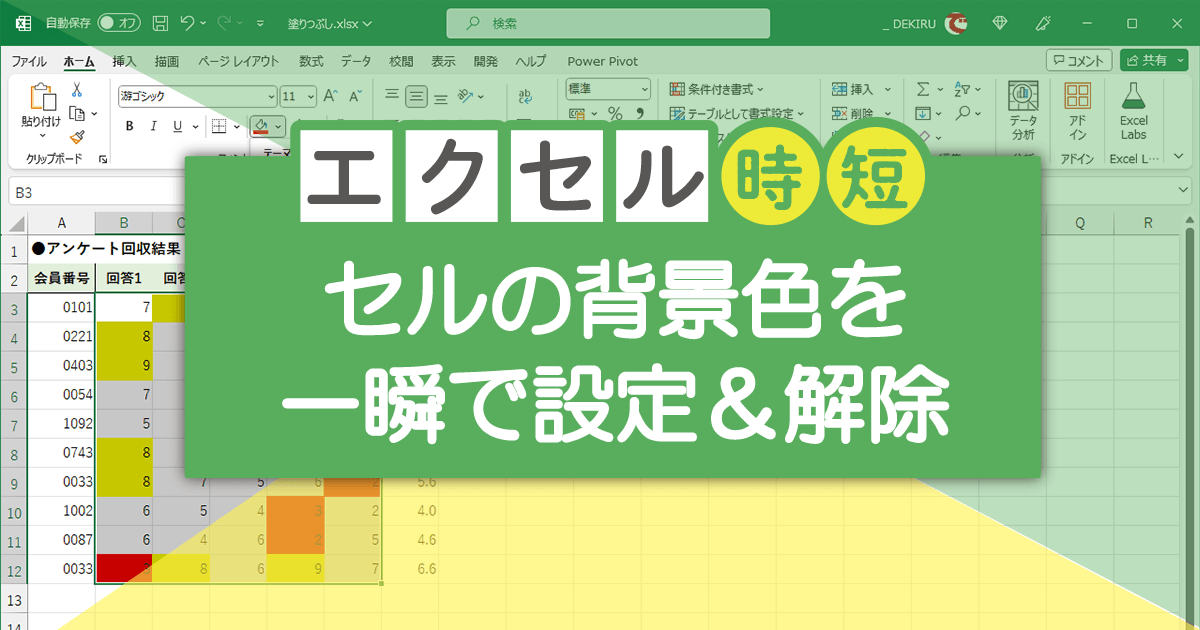Click the fill color swatch to apply color
This screenshot has width=1200, height=630.
click(263, 126)
